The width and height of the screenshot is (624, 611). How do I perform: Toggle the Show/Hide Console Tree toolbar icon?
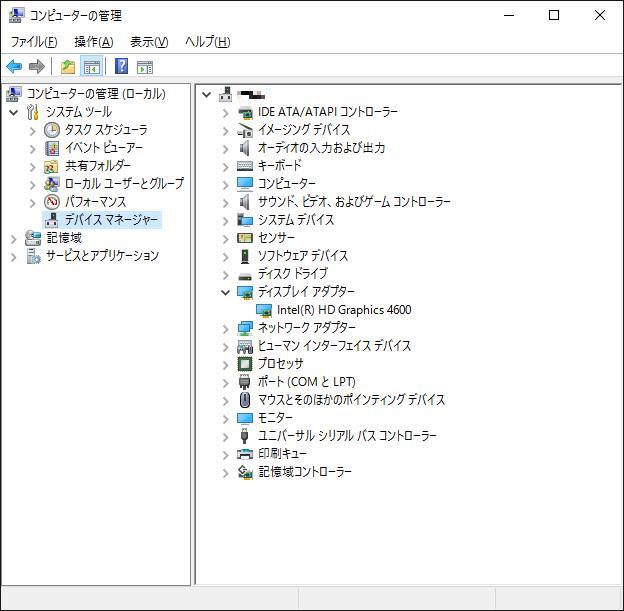[x=92, y=66]
